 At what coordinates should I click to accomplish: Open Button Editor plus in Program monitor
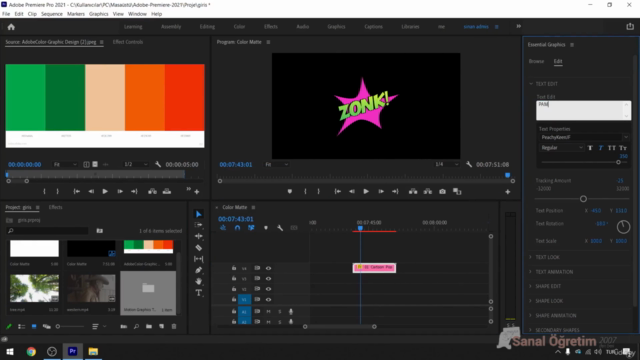[x=507, y=191]
